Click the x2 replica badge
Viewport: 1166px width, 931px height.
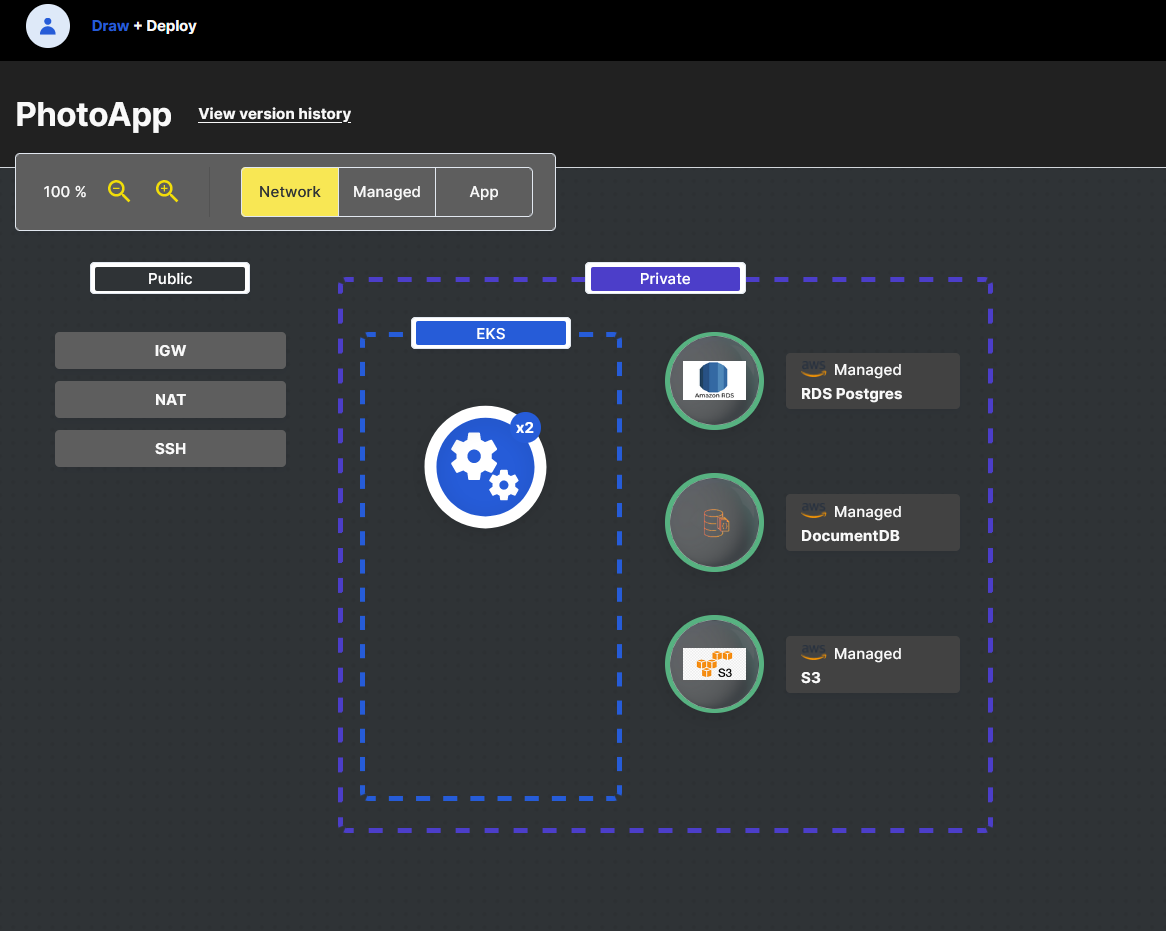[525, 428]
